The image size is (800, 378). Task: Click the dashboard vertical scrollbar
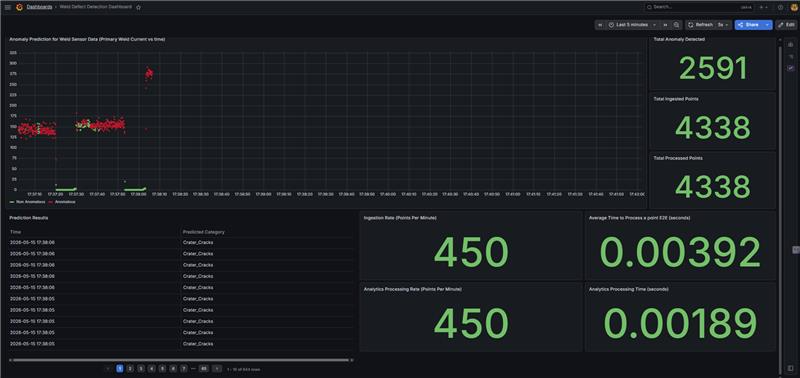779,209
